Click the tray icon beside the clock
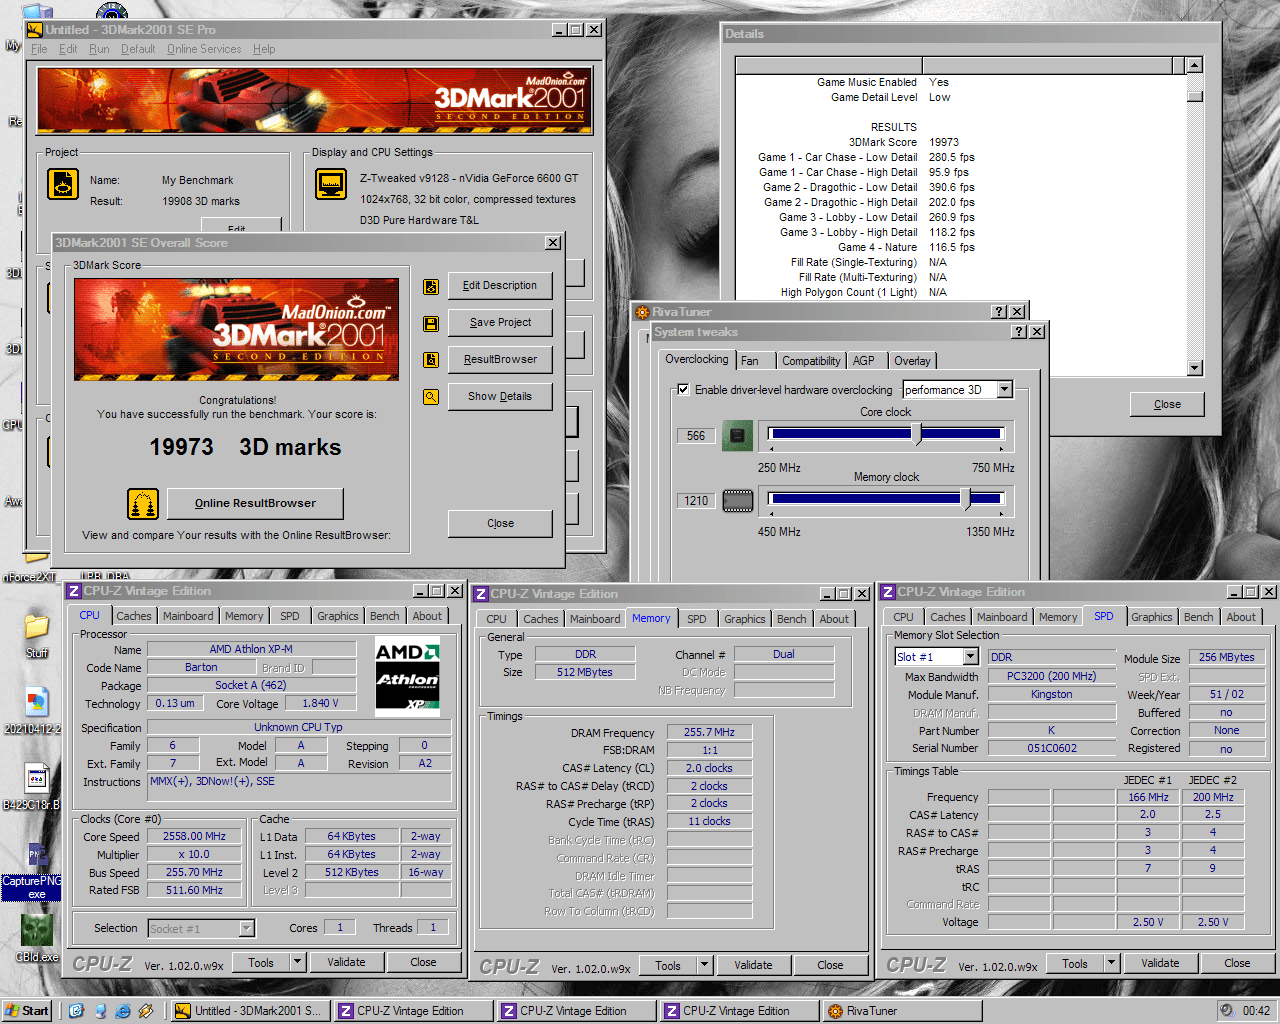 point(1226,1011)
